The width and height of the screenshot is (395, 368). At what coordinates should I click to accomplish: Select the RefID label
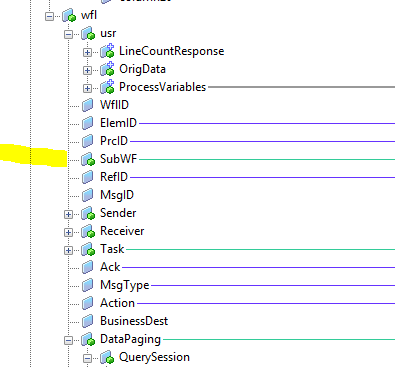[114, 177]
